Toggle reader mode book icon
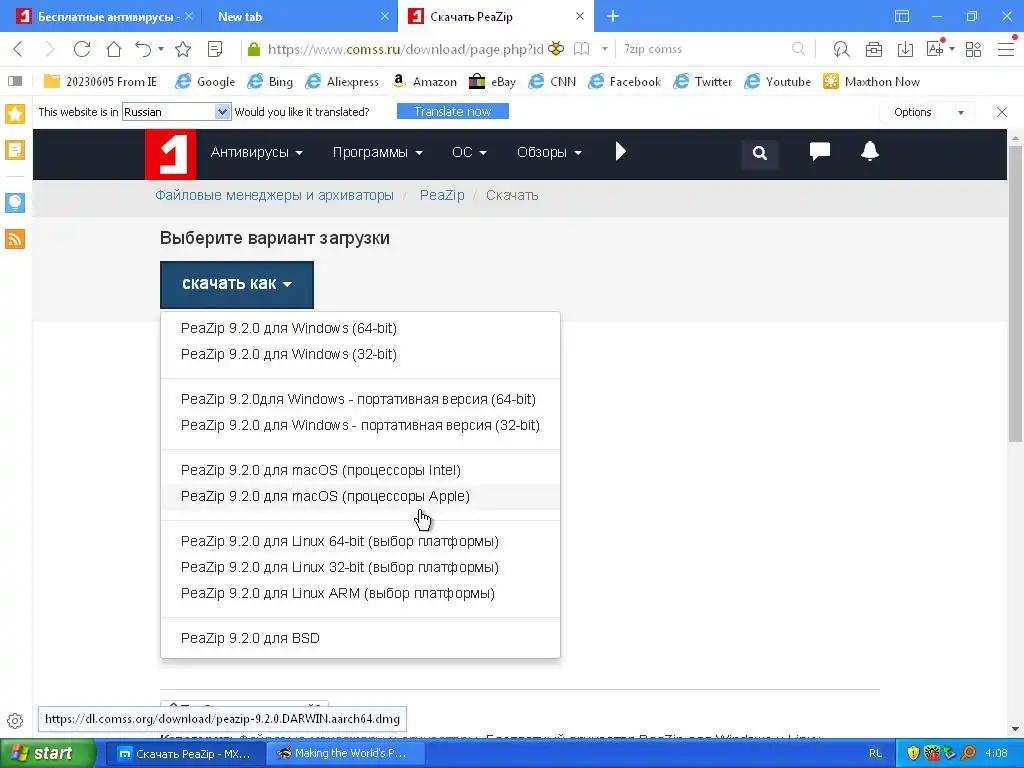Image resolution: width=1024 pixels, height=768 pixels. (581, 49)
